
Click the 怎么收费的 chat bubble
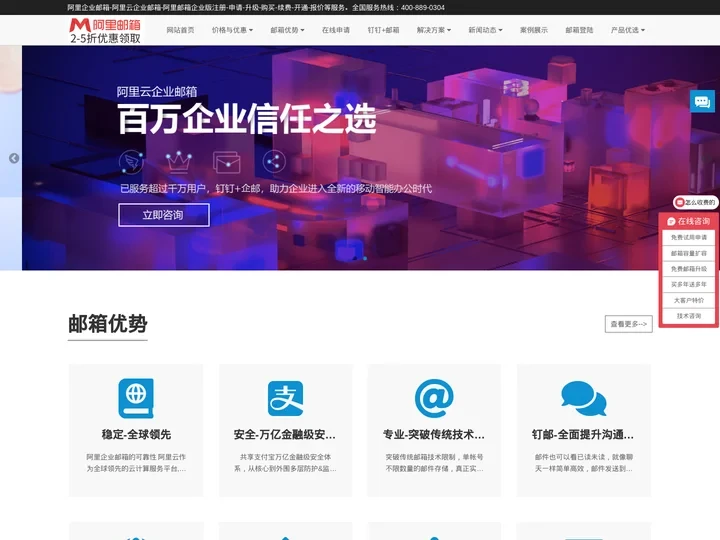pos(695,202)
